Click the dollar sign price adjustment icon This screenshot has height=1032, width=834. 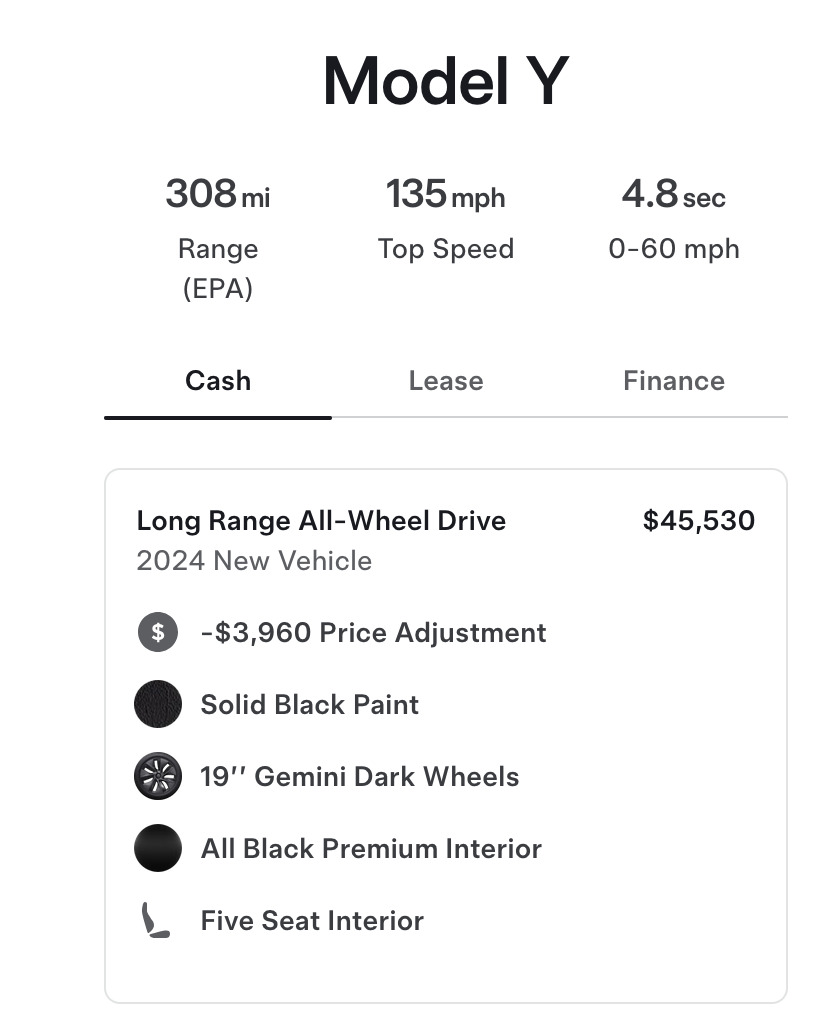158,632
